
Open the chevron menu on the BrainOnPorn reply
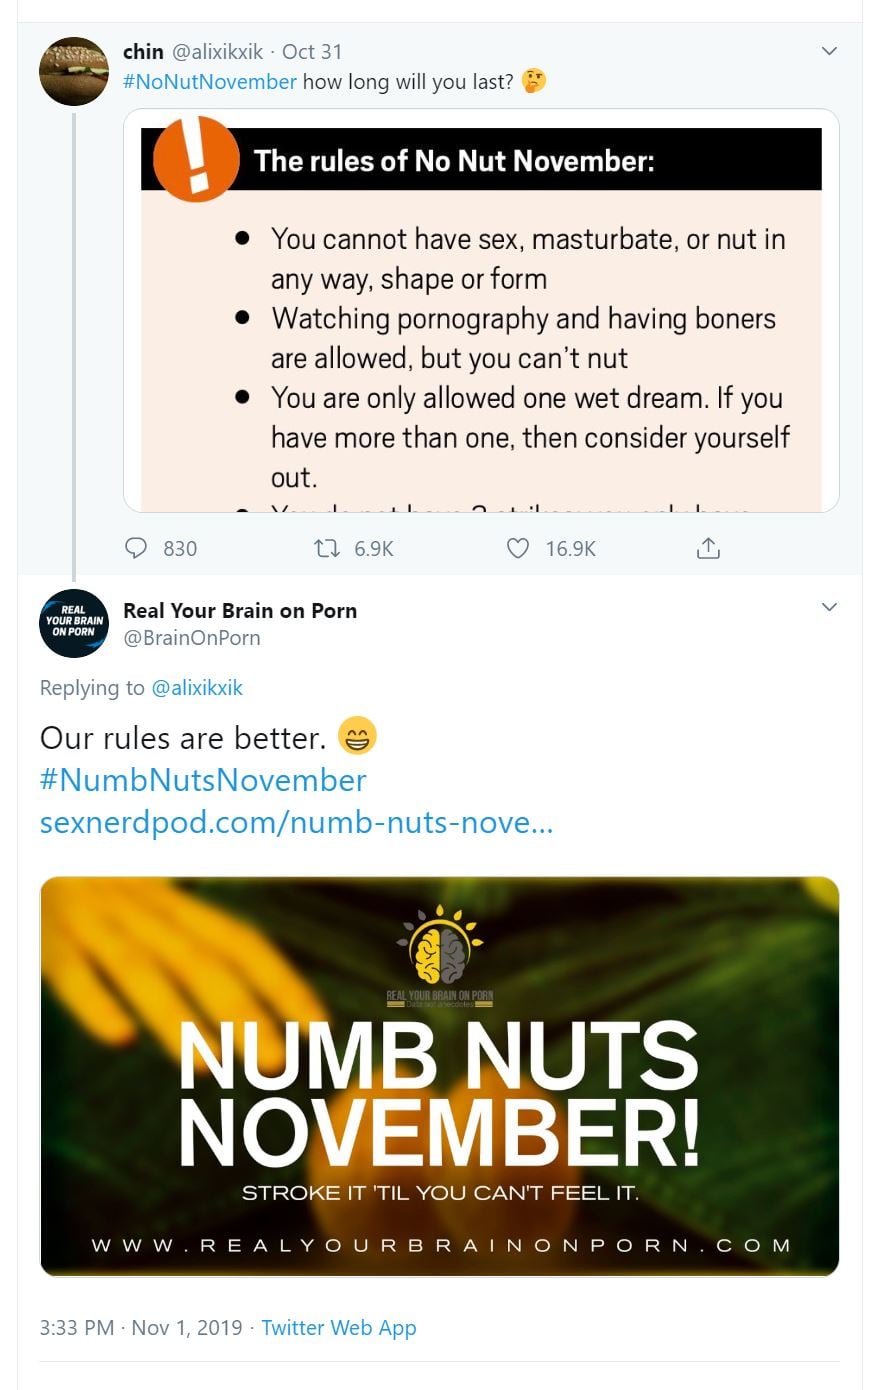[829, 607]
